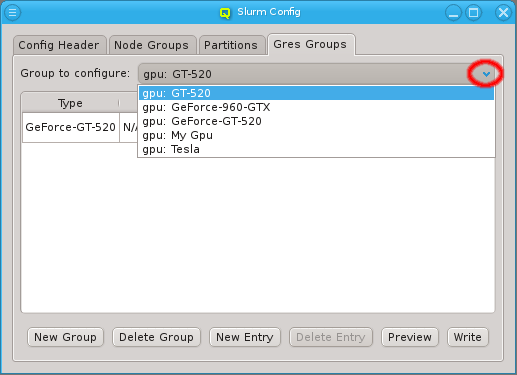The image size is (517, 375).
Task: Select the Gres Groups tab
Action: click(x=311, y=44)
